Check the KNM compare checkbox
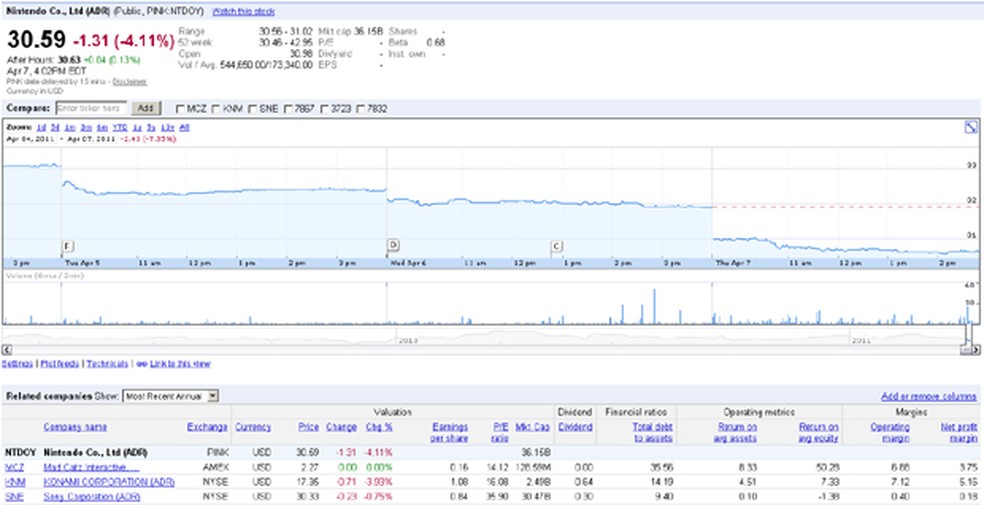This screenshot has width=984, height=505. 217,109
